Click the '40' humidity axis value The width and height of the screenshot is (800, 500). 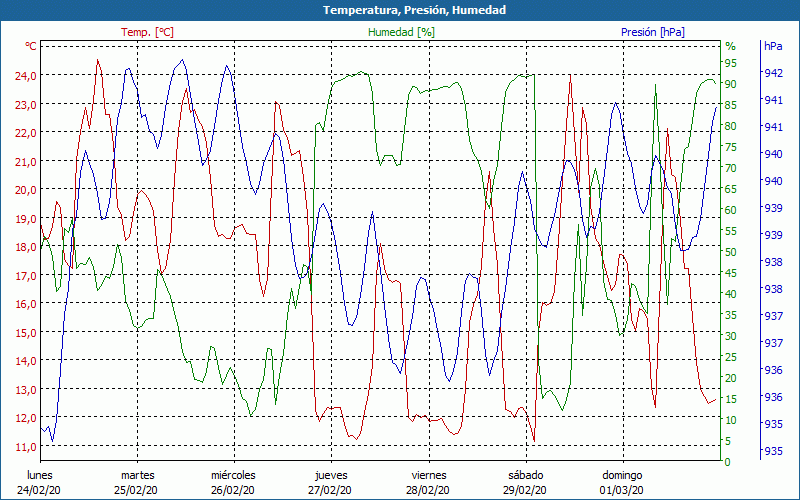coord(731,294)
